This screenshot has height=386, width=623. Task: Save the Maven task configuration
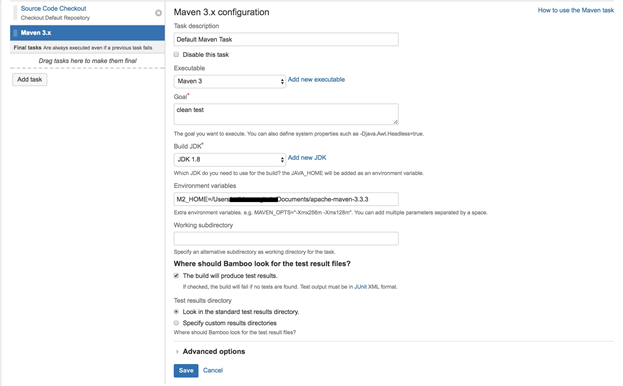tap(186, 371)
